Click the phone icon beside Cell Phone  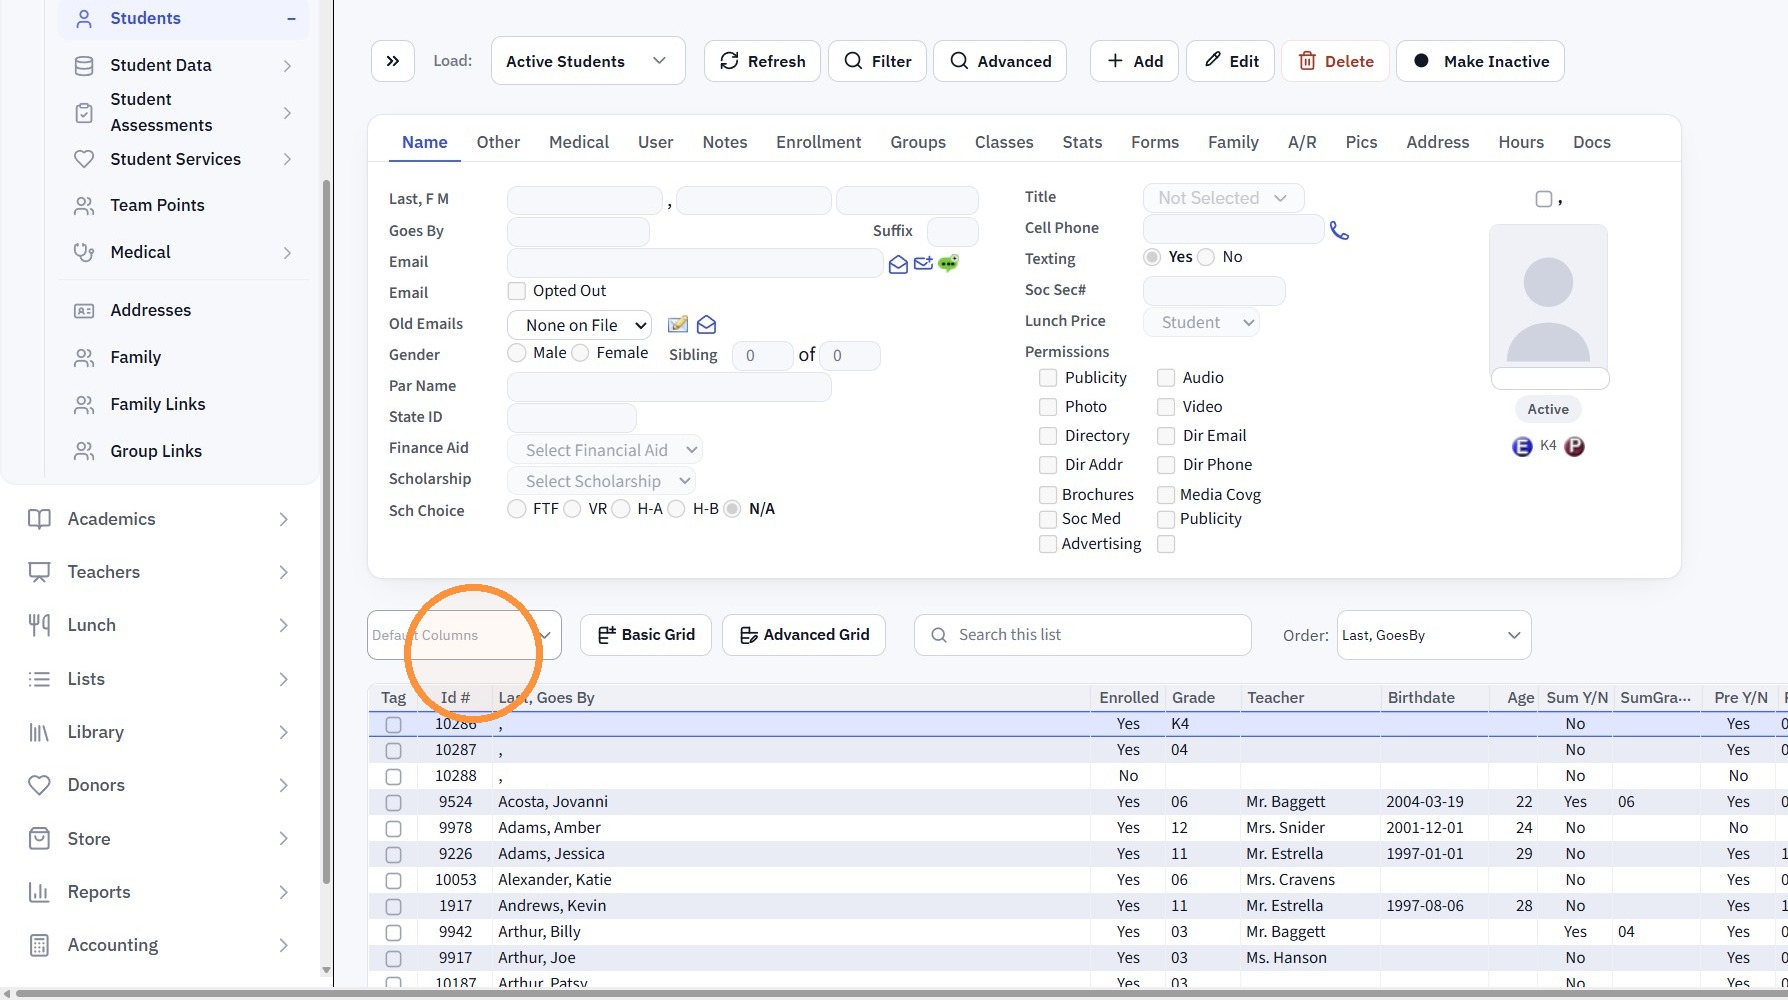tap(1339, 231)
